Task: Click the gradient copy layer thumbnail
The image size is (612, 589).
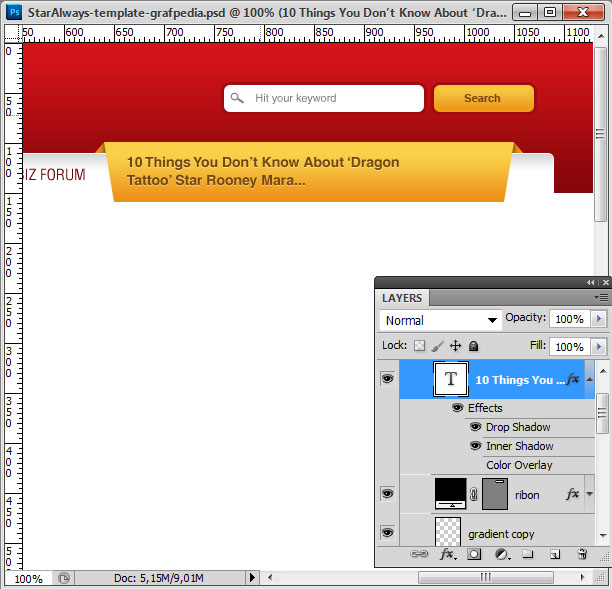Action: click(448, 532)
